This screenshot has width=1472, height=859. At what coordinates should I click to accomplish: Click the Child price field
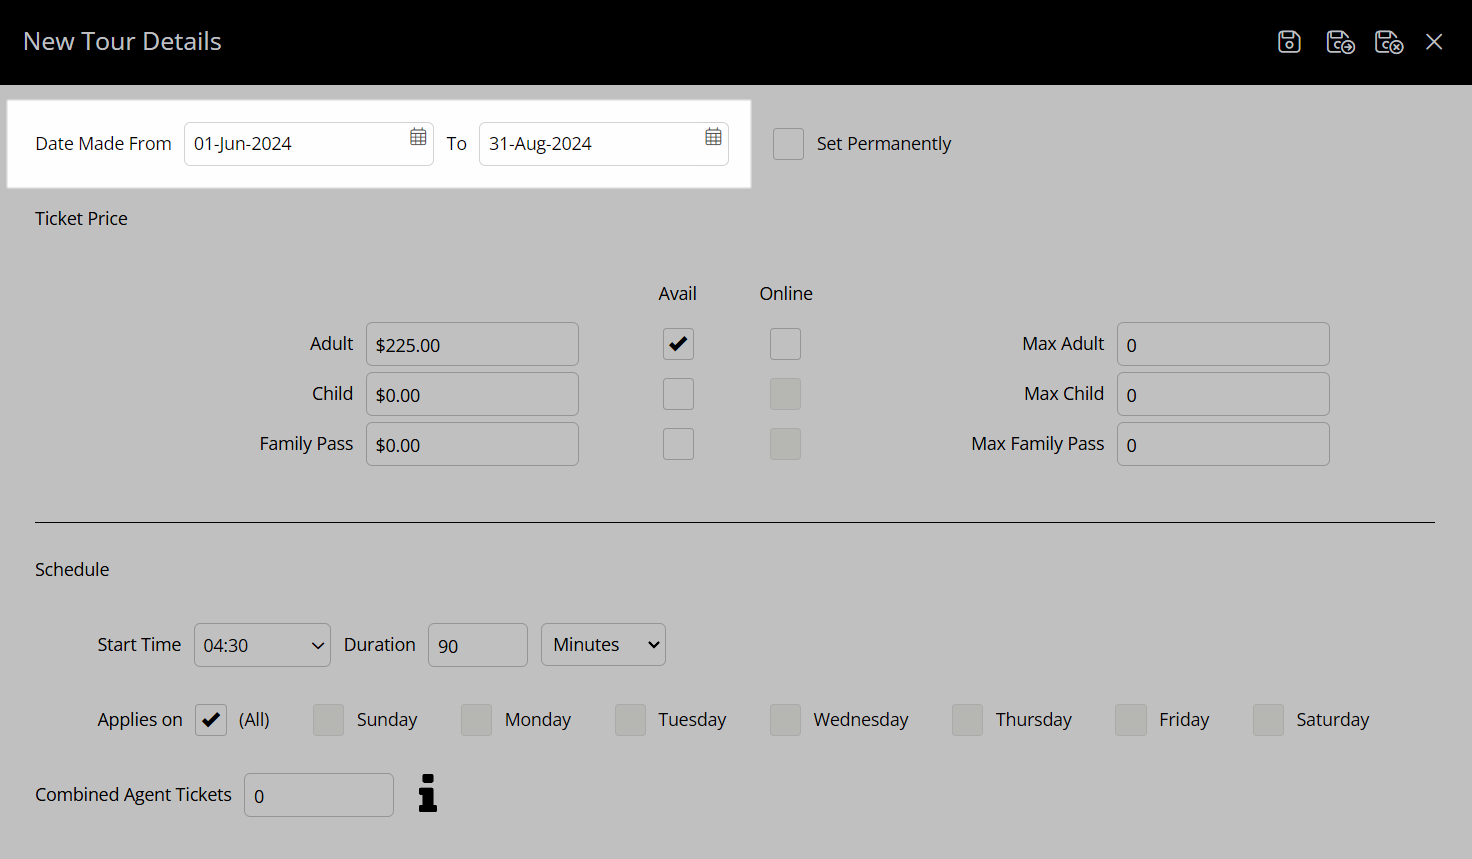472,394
